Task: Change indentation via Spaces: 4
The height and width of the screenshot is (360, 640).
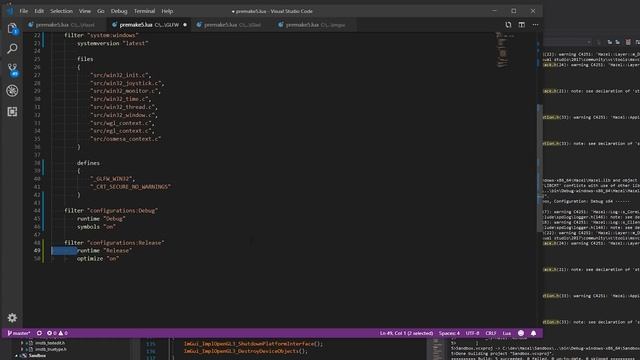Action: [449, 333]
